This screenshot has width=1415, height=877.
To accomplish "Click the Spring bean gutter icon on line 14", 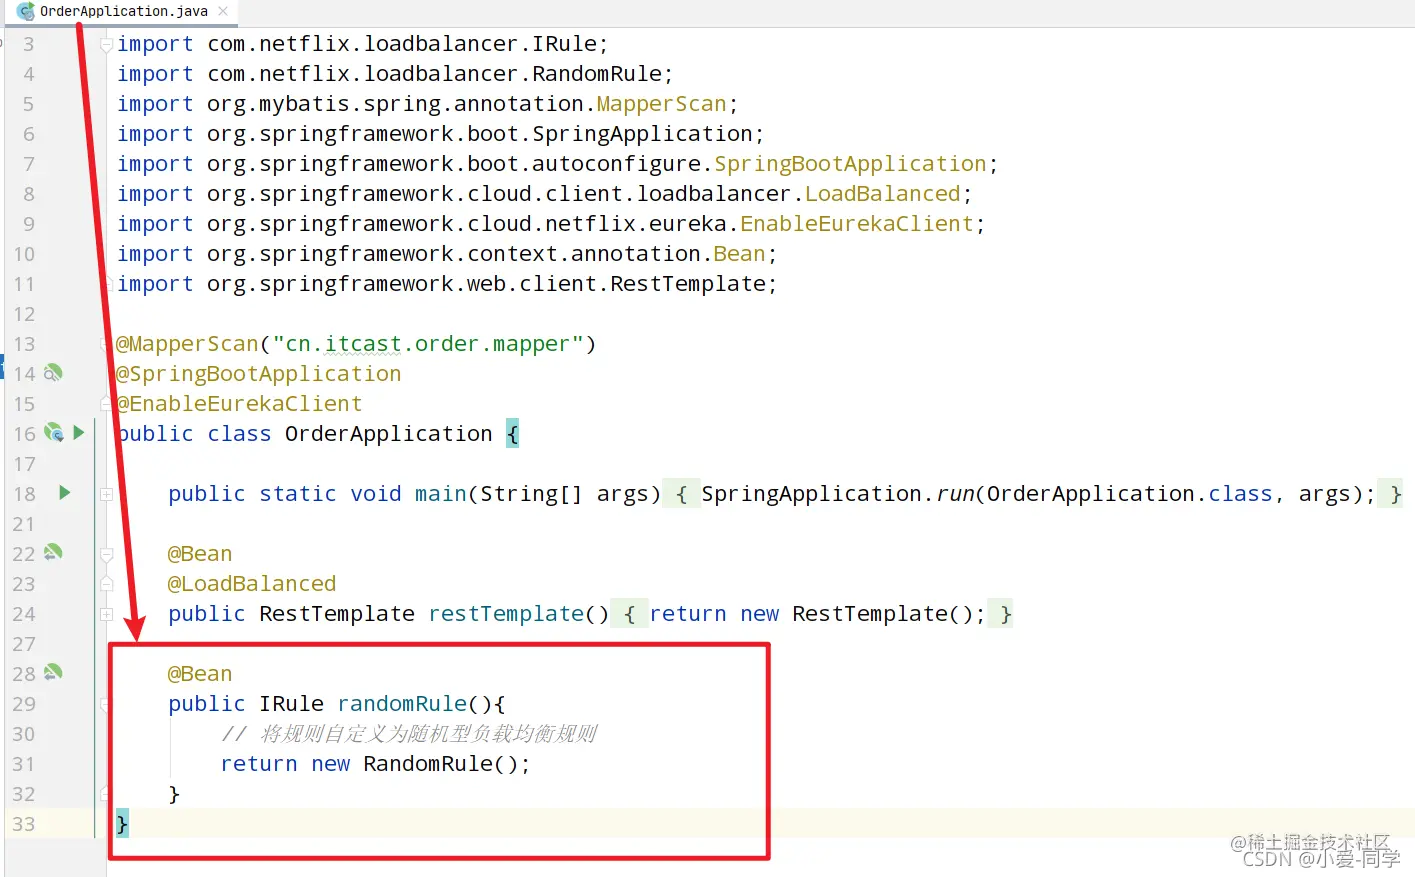I will (53, 373).
